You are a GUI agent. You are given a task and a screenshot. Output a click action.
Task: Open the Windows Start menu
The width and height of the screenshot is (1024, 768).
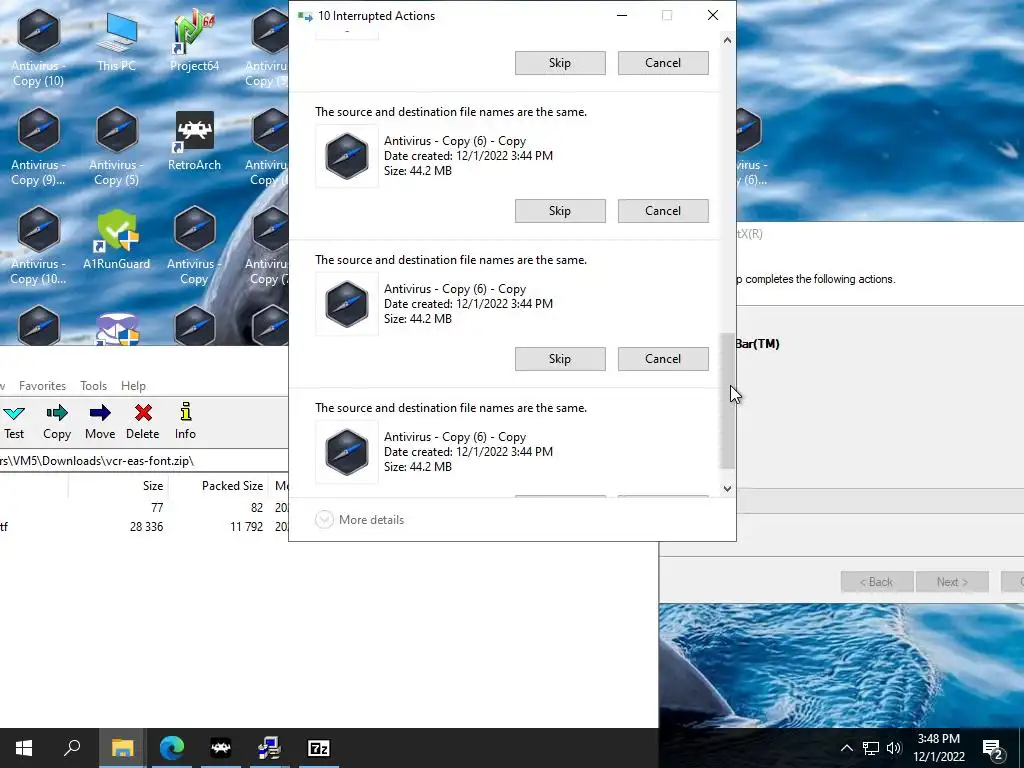(x=24, y=748)
